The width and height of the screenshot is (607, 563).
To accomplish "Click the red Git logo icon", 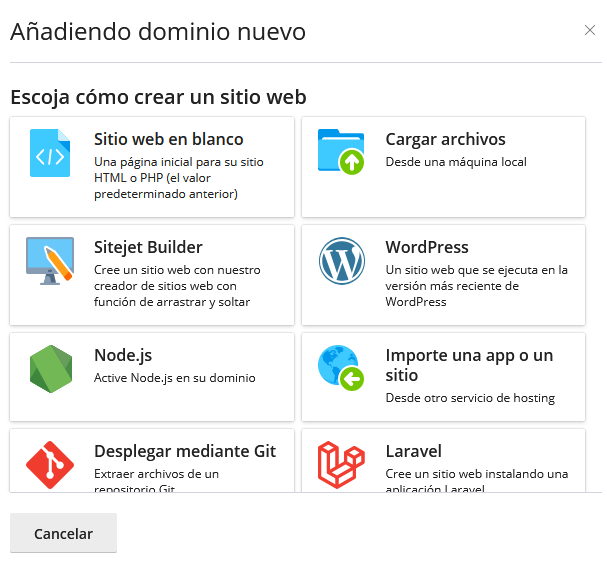I will pos(50,466).
